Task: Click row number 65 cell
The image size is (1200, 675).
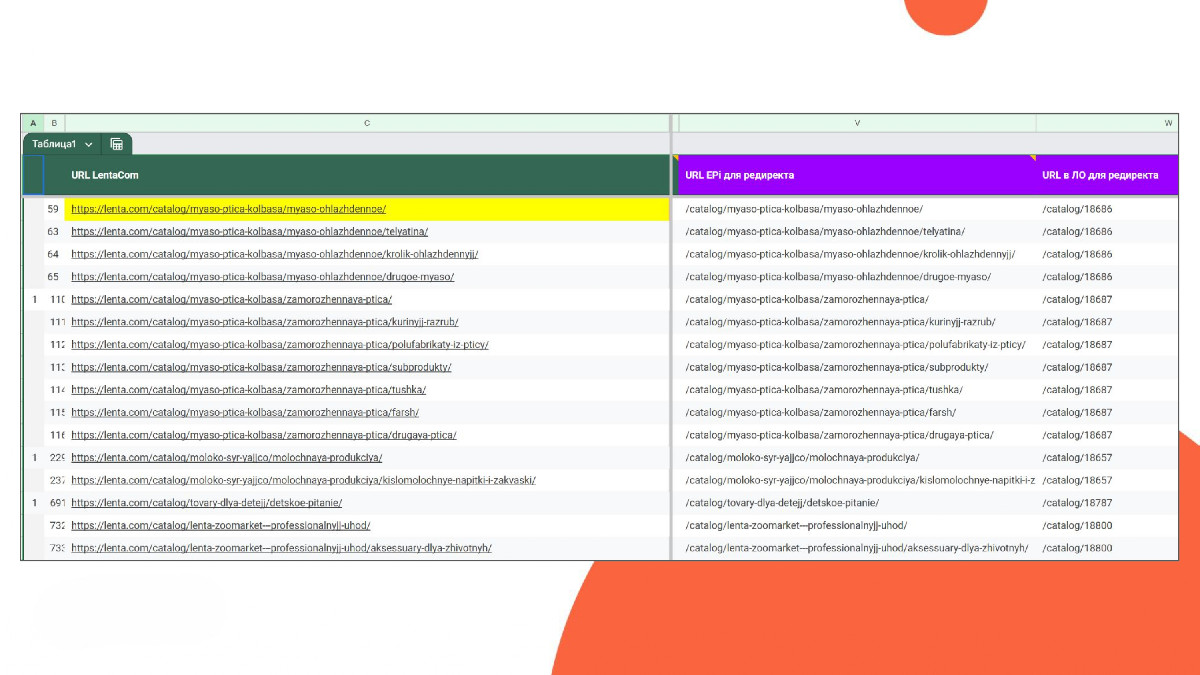Action: (x=54, y=277)
